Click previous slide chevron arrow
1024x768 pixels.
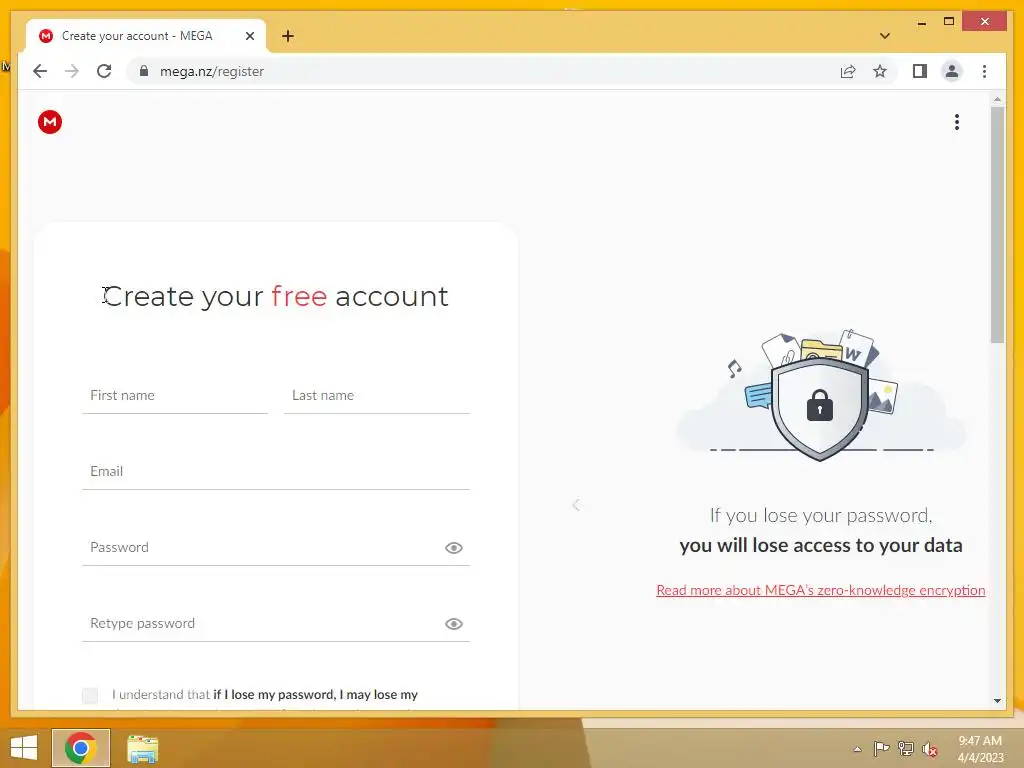tap(576, 505)
